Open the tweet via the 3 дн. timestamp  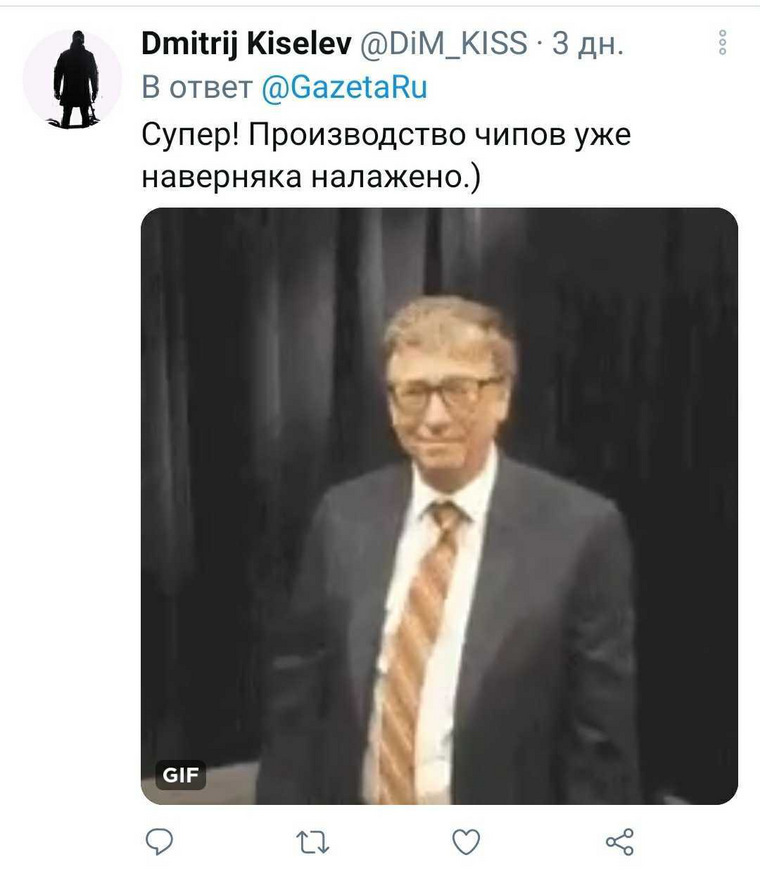(587, 44)
